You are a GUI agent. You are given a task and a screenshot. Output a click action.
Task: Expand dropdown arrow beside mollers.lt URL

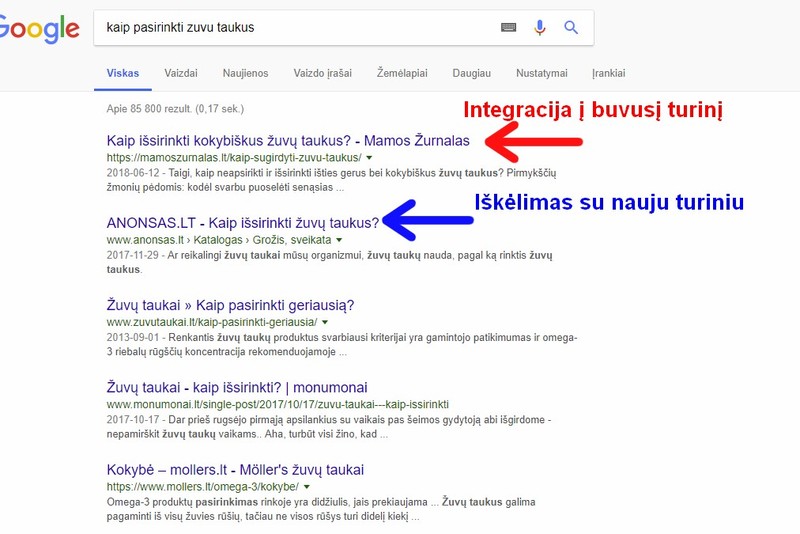pos(307,487)
